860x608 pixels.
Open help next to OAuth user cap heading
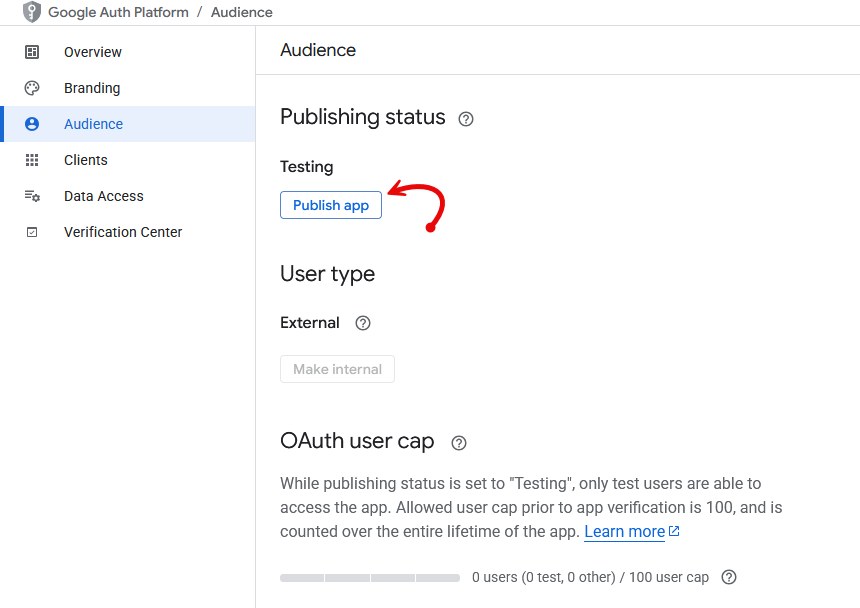pyautogui.click(x=459, y=443)
